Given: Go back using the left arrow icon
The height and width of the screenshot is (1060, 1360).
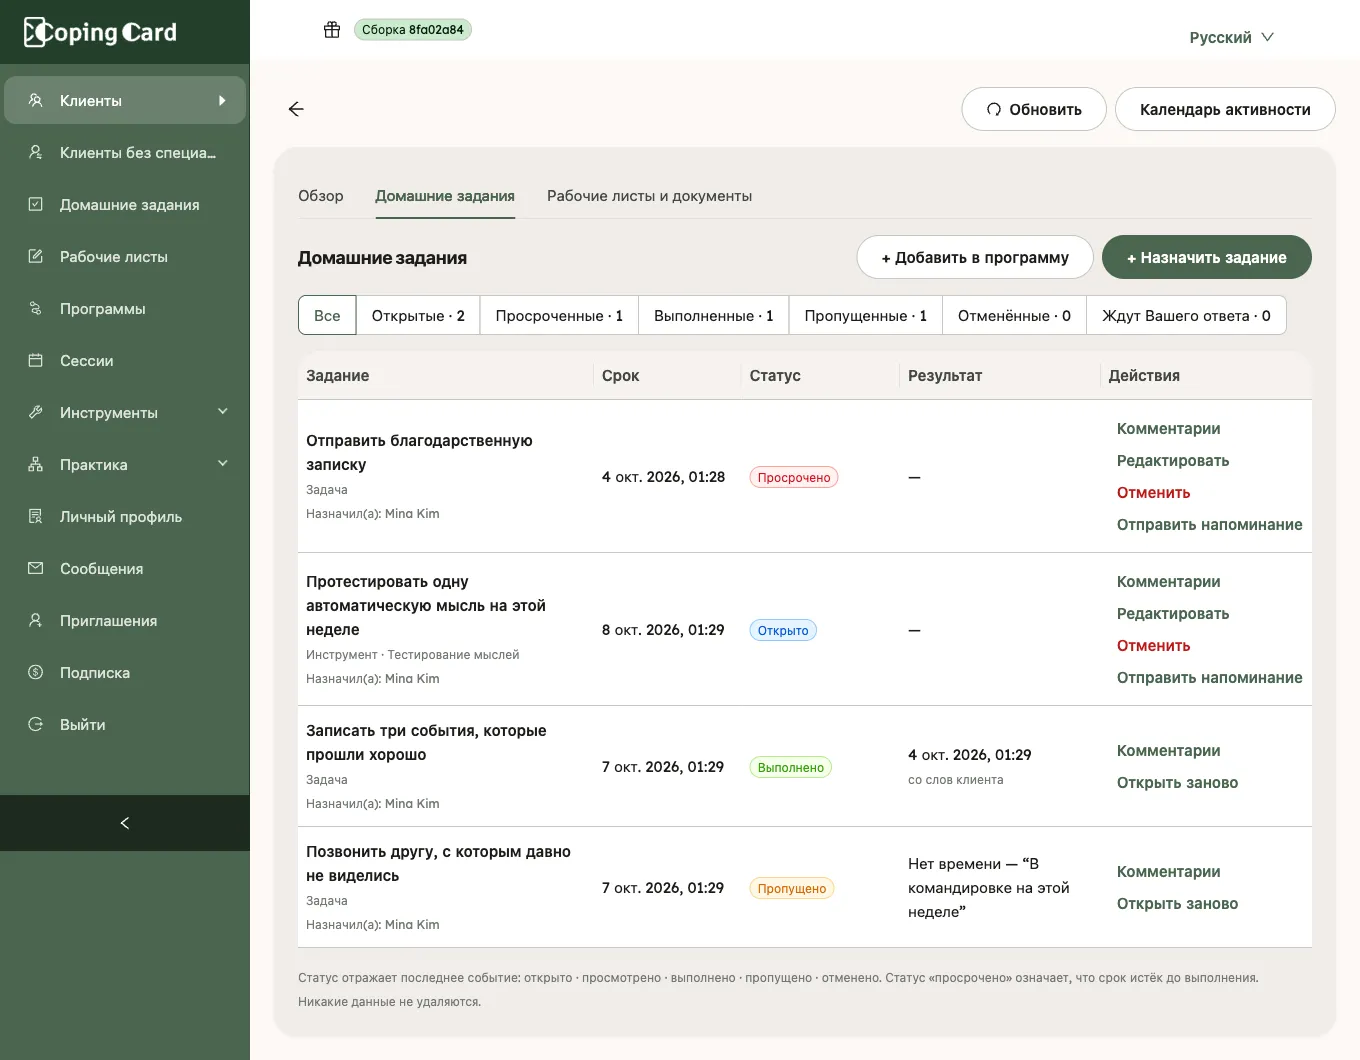Looking at the screenshot, I should pyautogui.click(x=296, y=109).
